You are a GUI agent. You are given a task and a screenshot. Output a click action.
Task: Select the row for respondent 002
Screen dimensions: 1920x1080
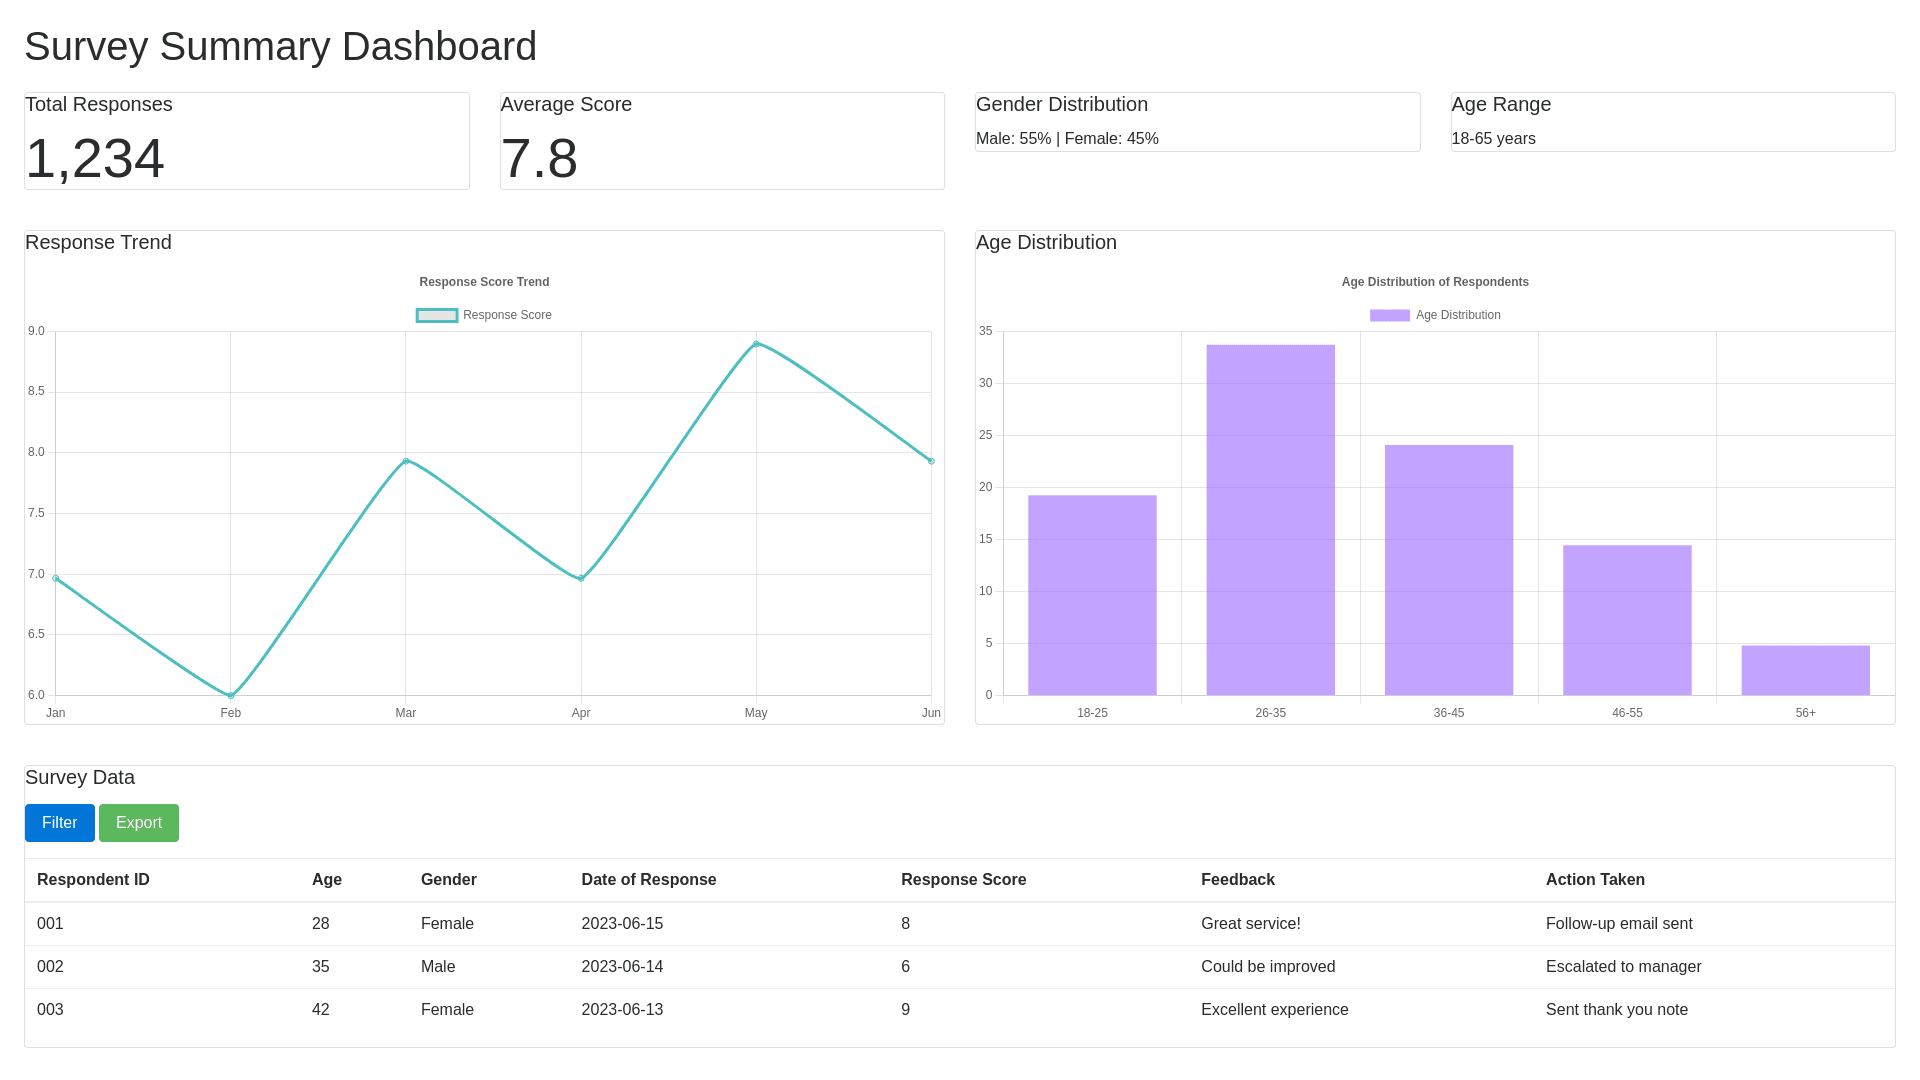tap(50, 967)
